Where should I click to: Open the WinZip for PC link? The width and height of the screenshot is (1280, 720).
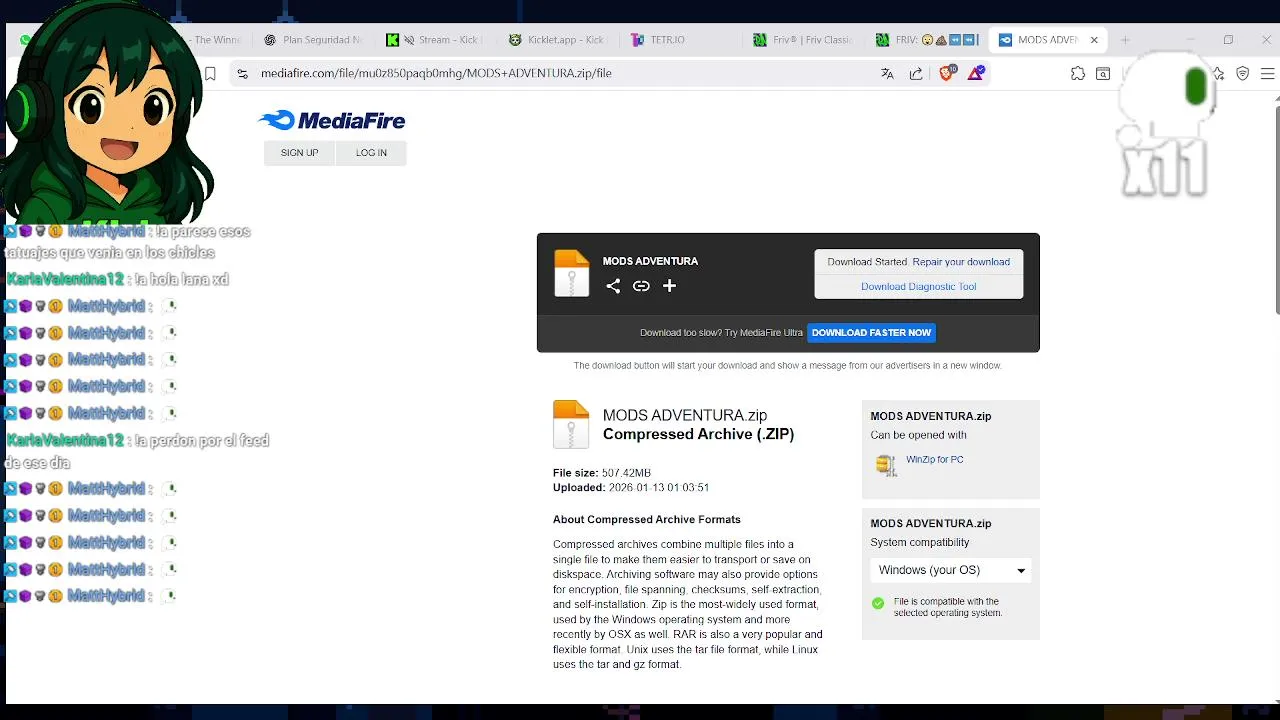[934, 460]
